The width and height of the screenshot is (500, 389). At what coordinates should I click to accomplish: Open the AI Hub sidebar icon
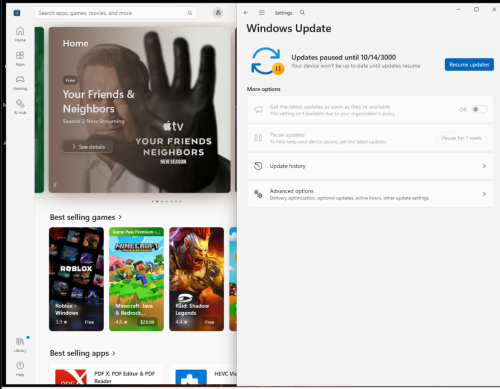click(20, 107)
